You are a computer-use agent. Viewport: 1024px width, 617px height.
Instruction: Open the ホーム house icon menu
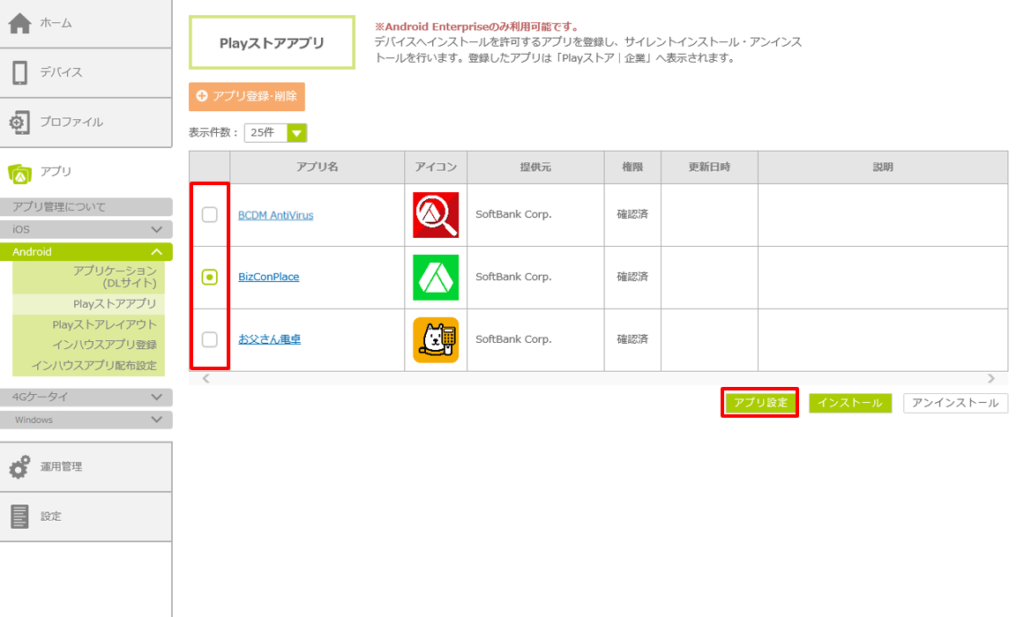click(x=20, y=23)
